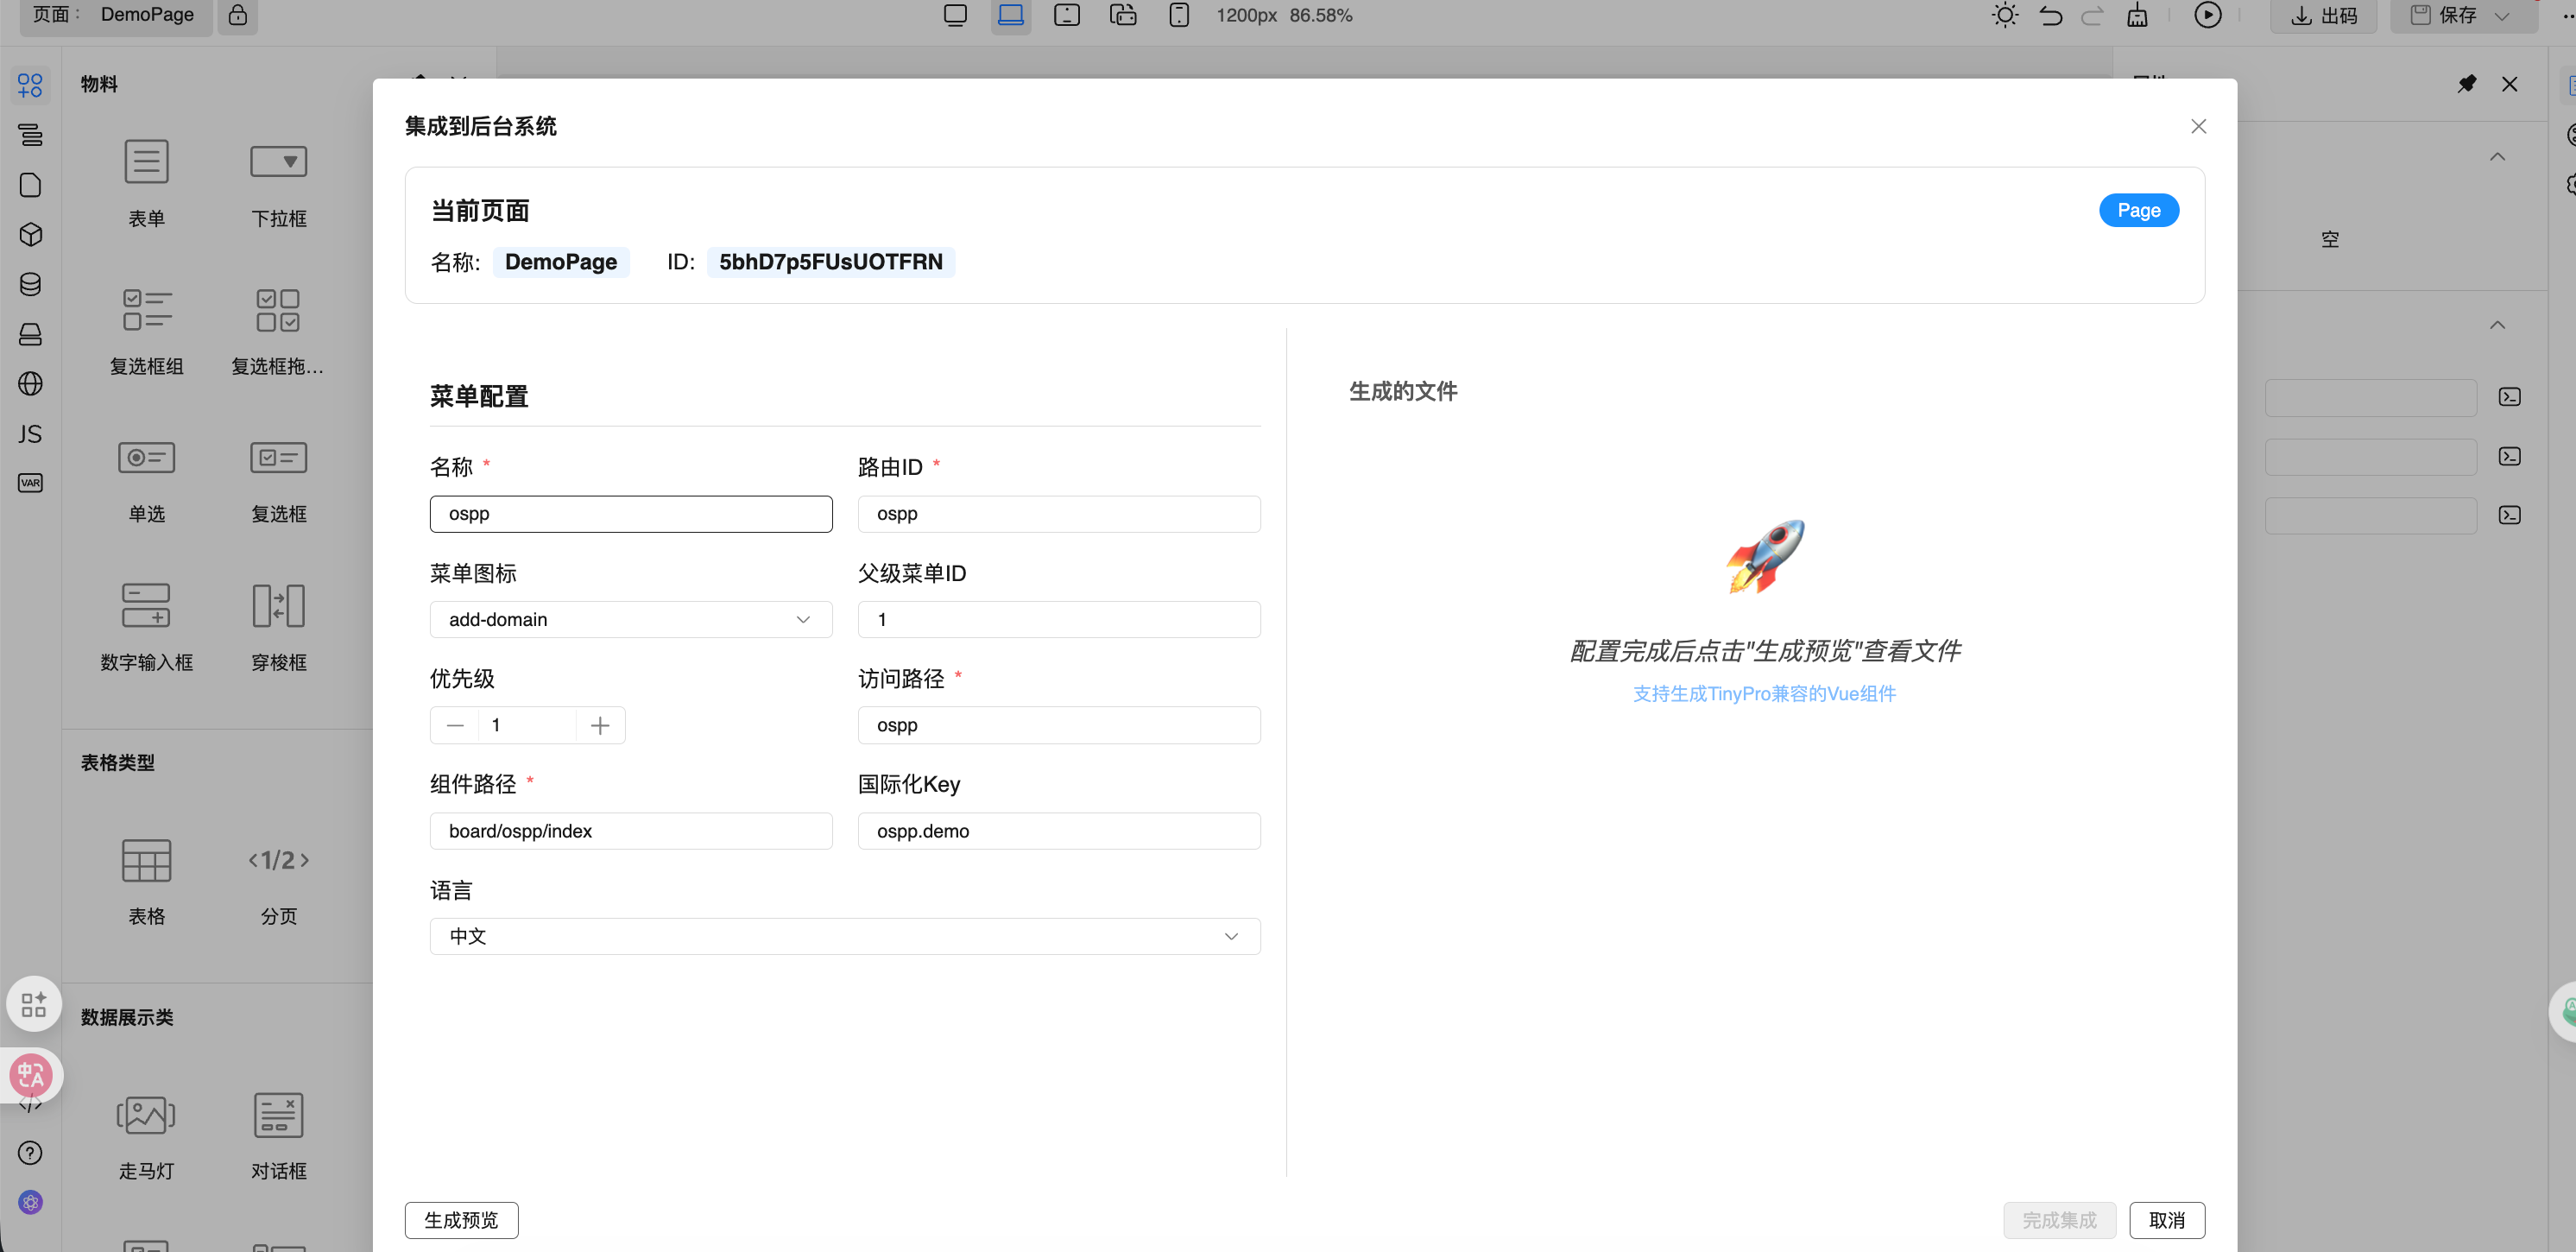The width and height of the screenshot is (2576, 1252).
Task: Switch to the mobile viewport mode icon
Action: 1179,15
